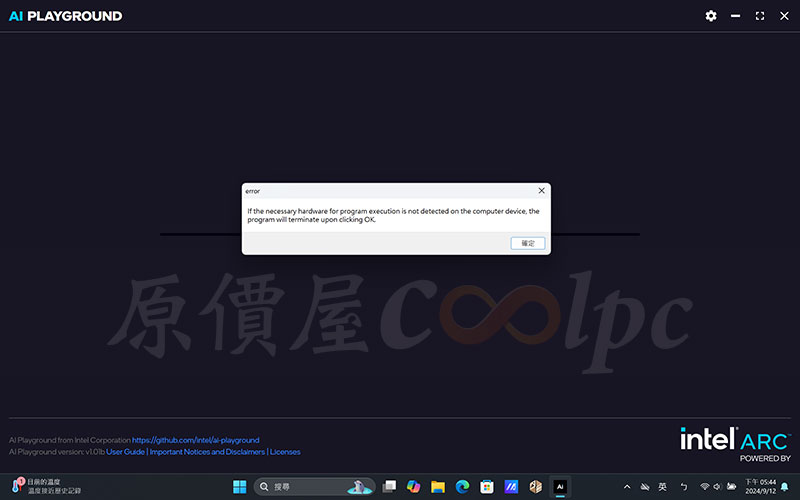Open AI Playground settings gear
The width and height of the screenshot is (800, 500).
pos(711,16)
